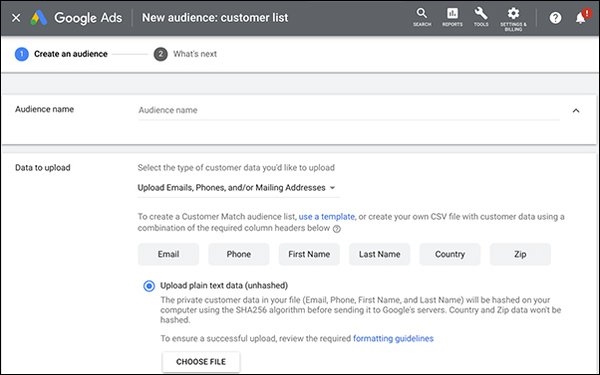Screen dimensions: 600x375
Task: Click the Country column header chip
Action: pos(450,254)
